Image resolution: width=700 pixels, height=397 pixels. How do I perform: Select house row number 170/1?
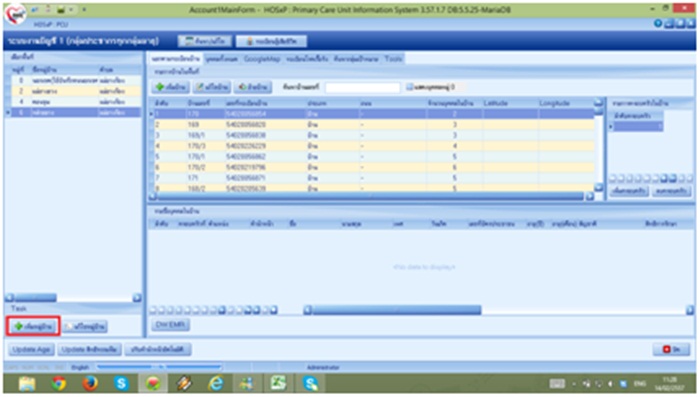click(374, 157)
